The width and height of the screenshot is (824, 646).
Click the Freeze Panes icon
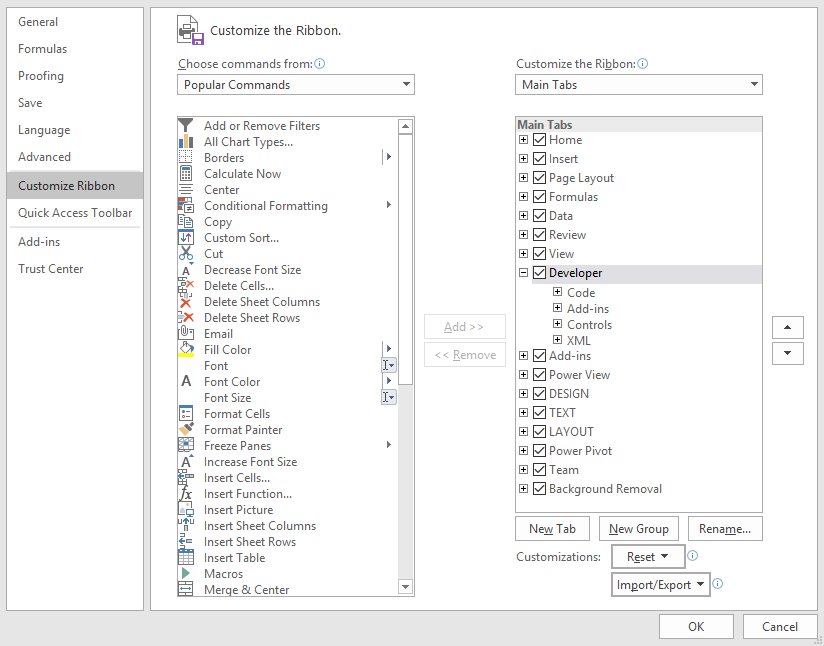point(186,445)
